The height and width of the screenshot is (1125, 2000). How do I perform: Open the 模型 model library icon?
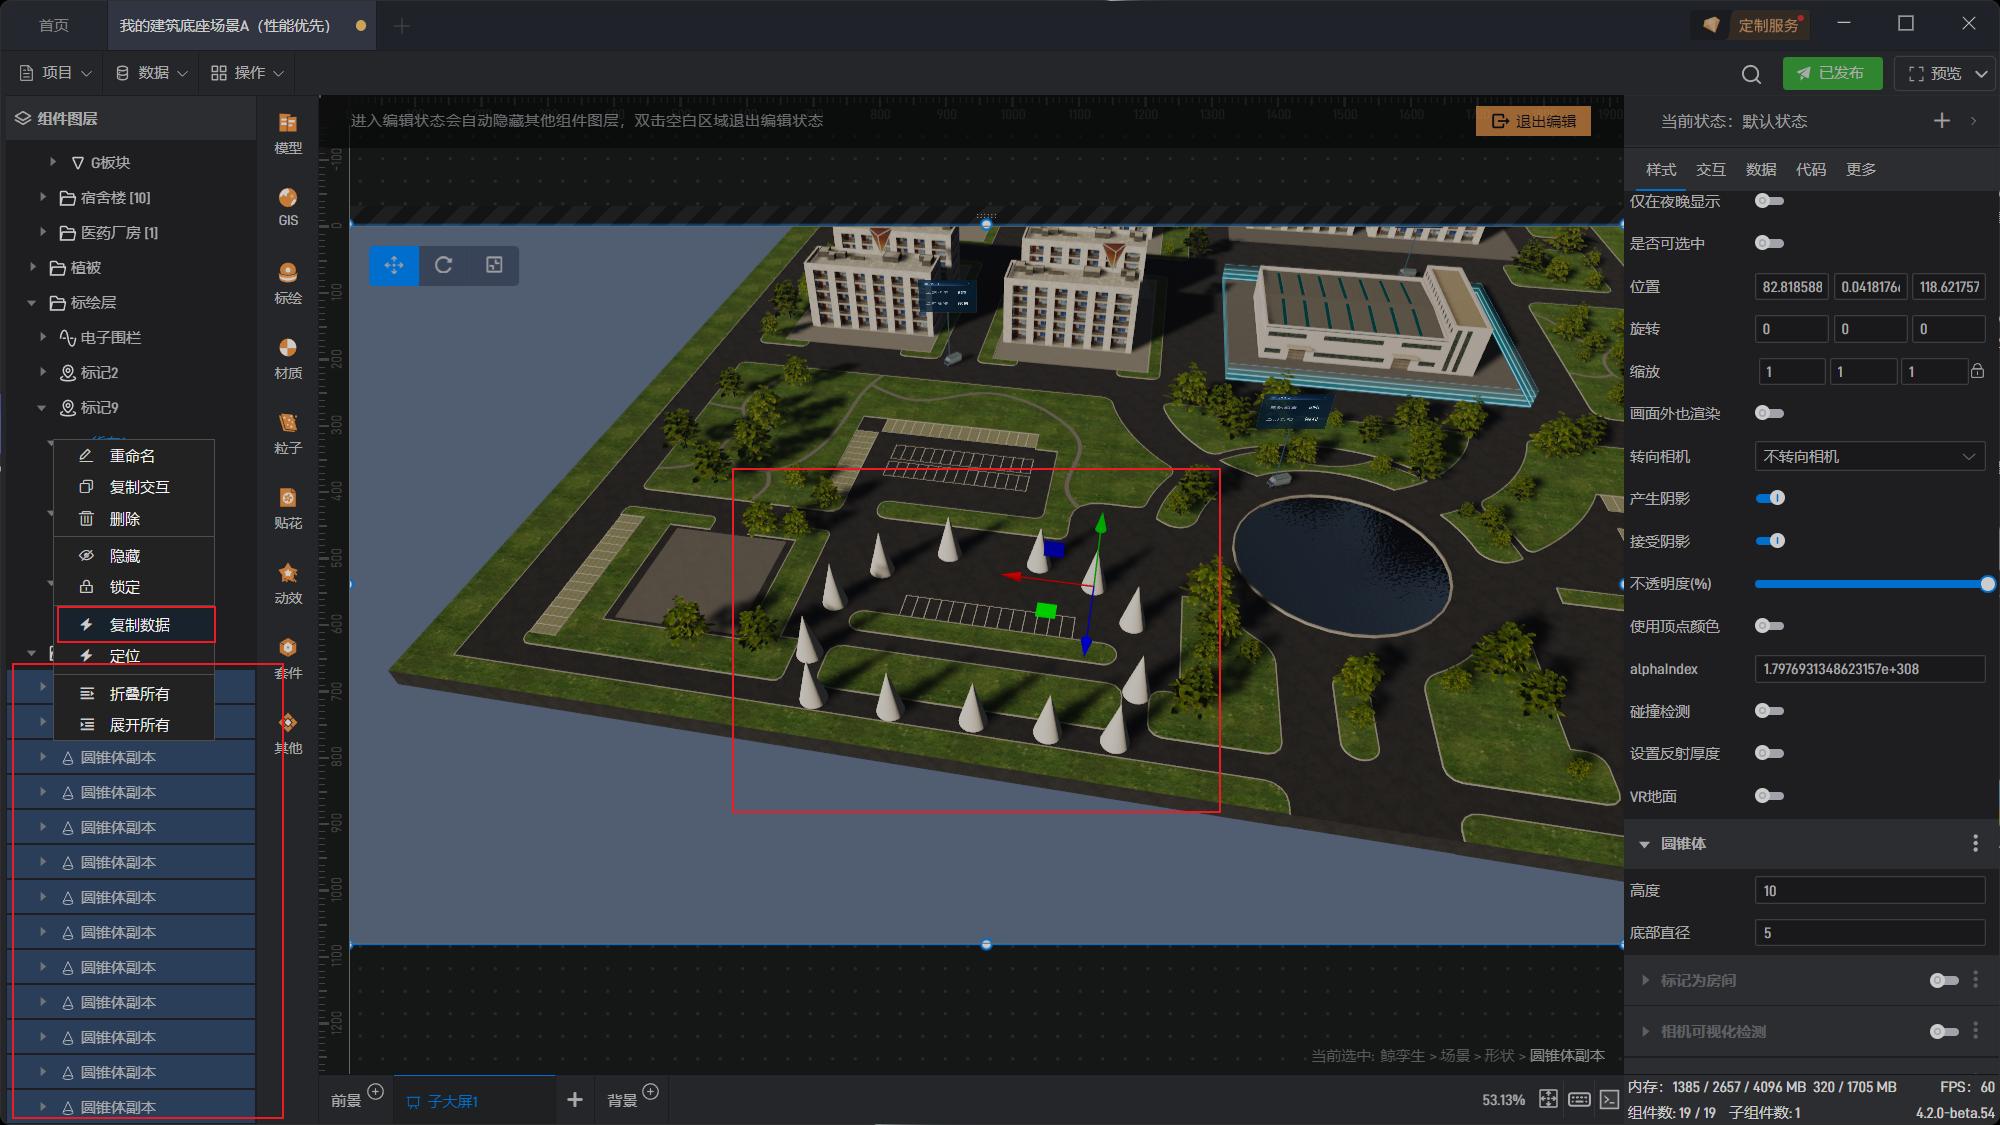pos(288,131)
